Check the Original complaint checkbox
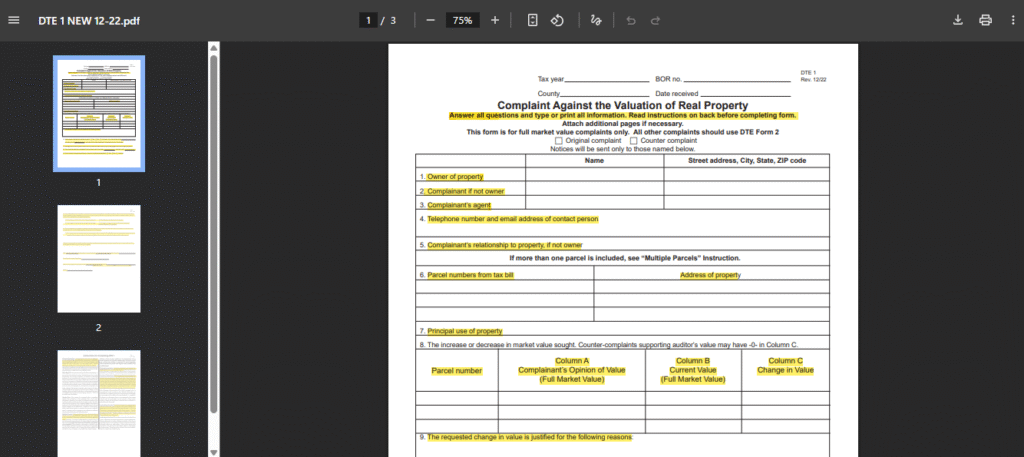The height and width of the screenshot is (457, 1024). point(558,140)
